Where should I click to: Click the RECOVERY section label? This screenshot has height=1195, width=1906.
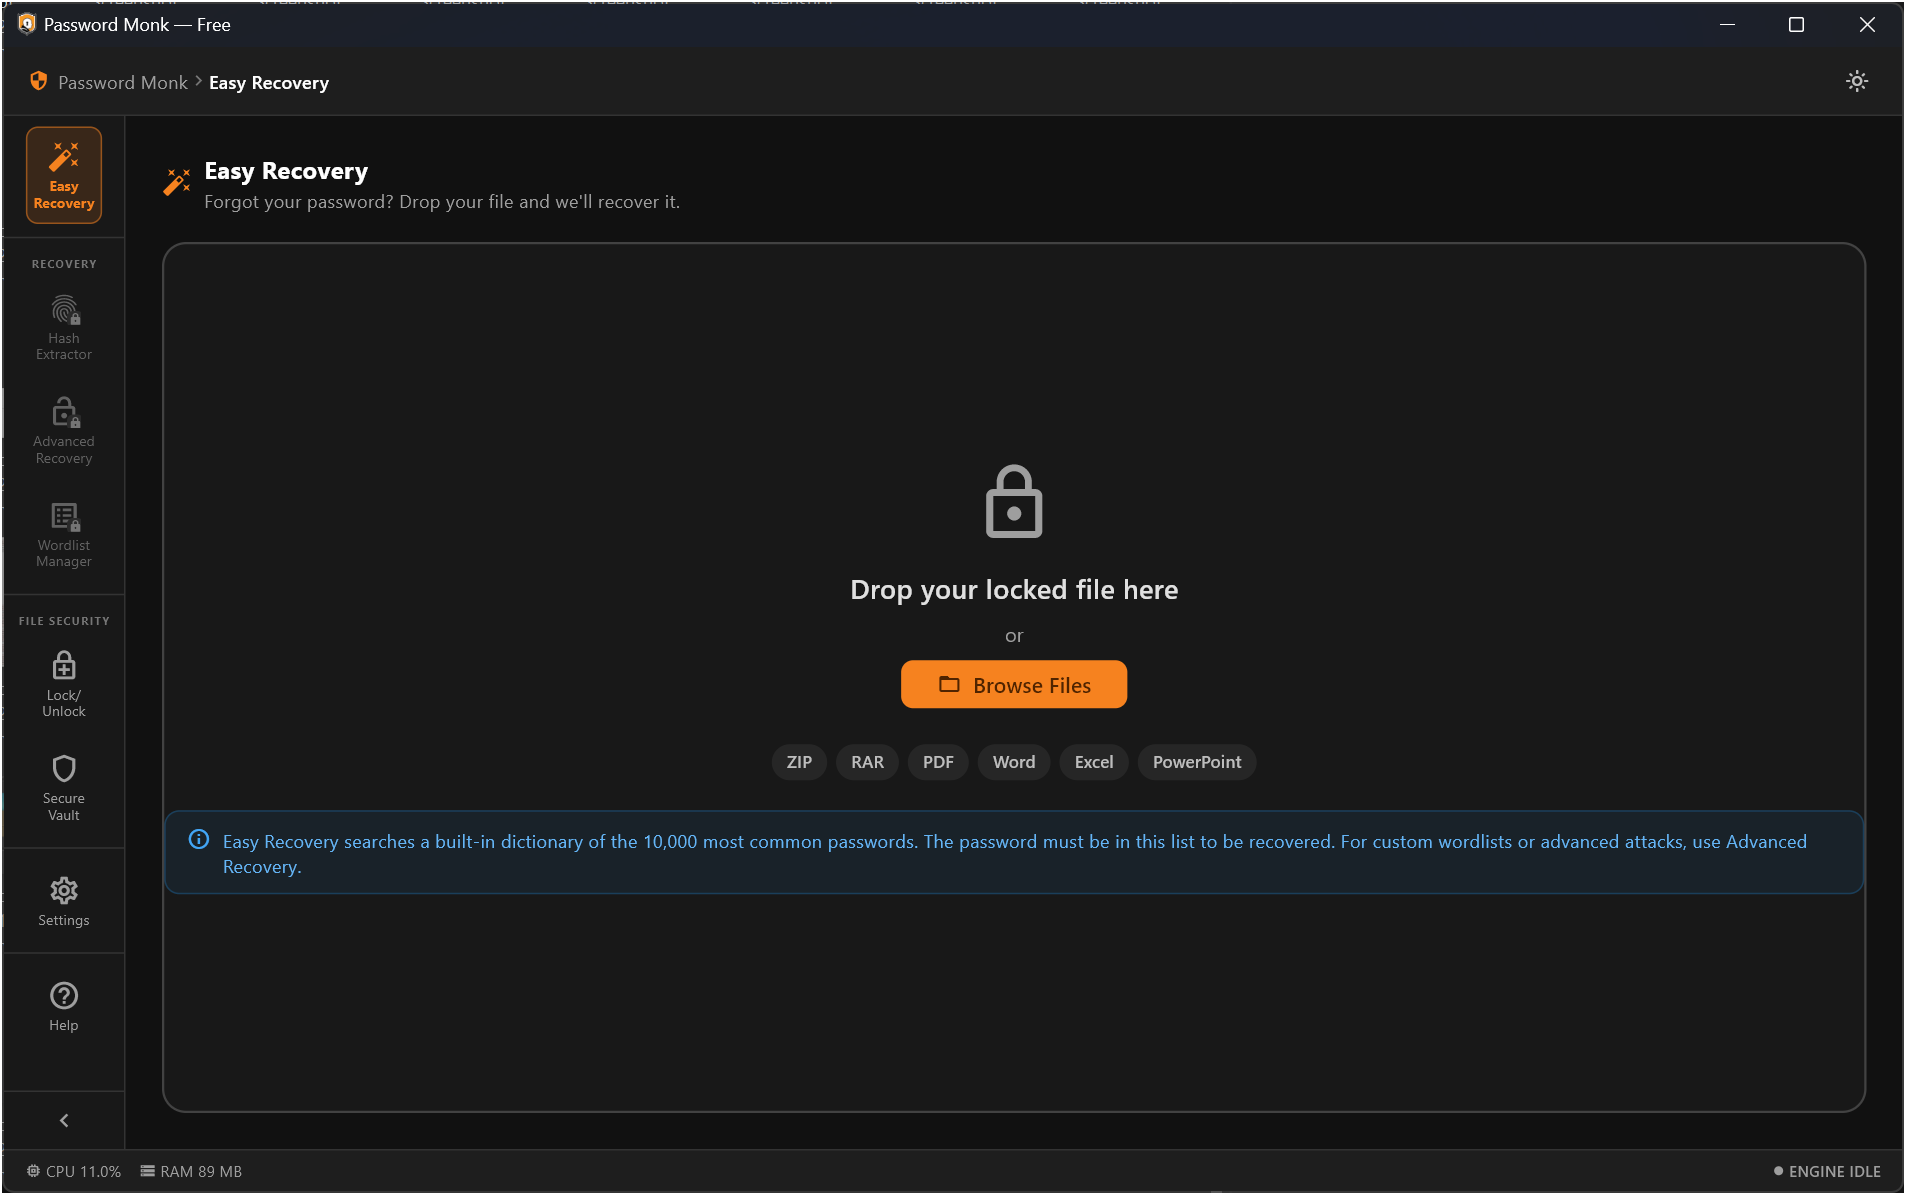pyautogui.click(x=64, y=264)
